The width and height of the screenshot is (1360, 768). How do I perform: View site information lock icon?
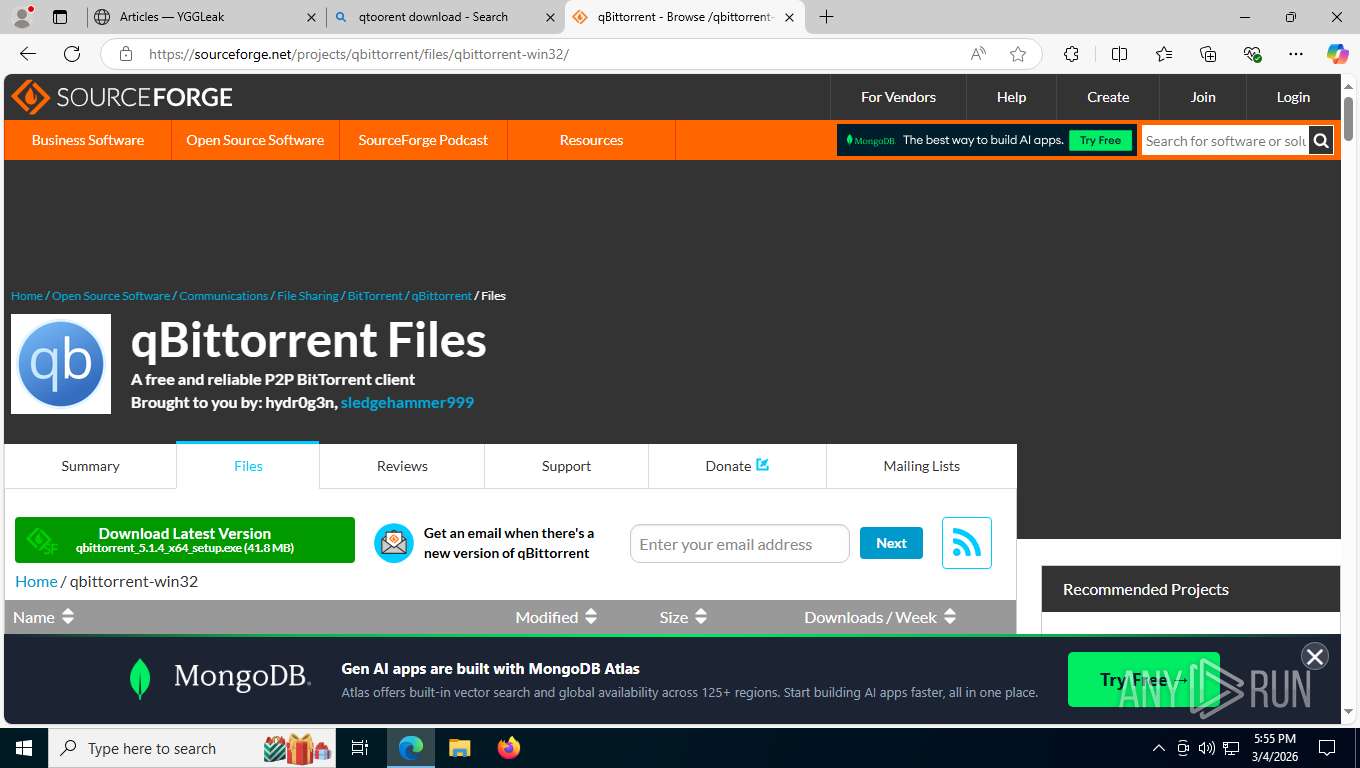(x=125, y=54)
